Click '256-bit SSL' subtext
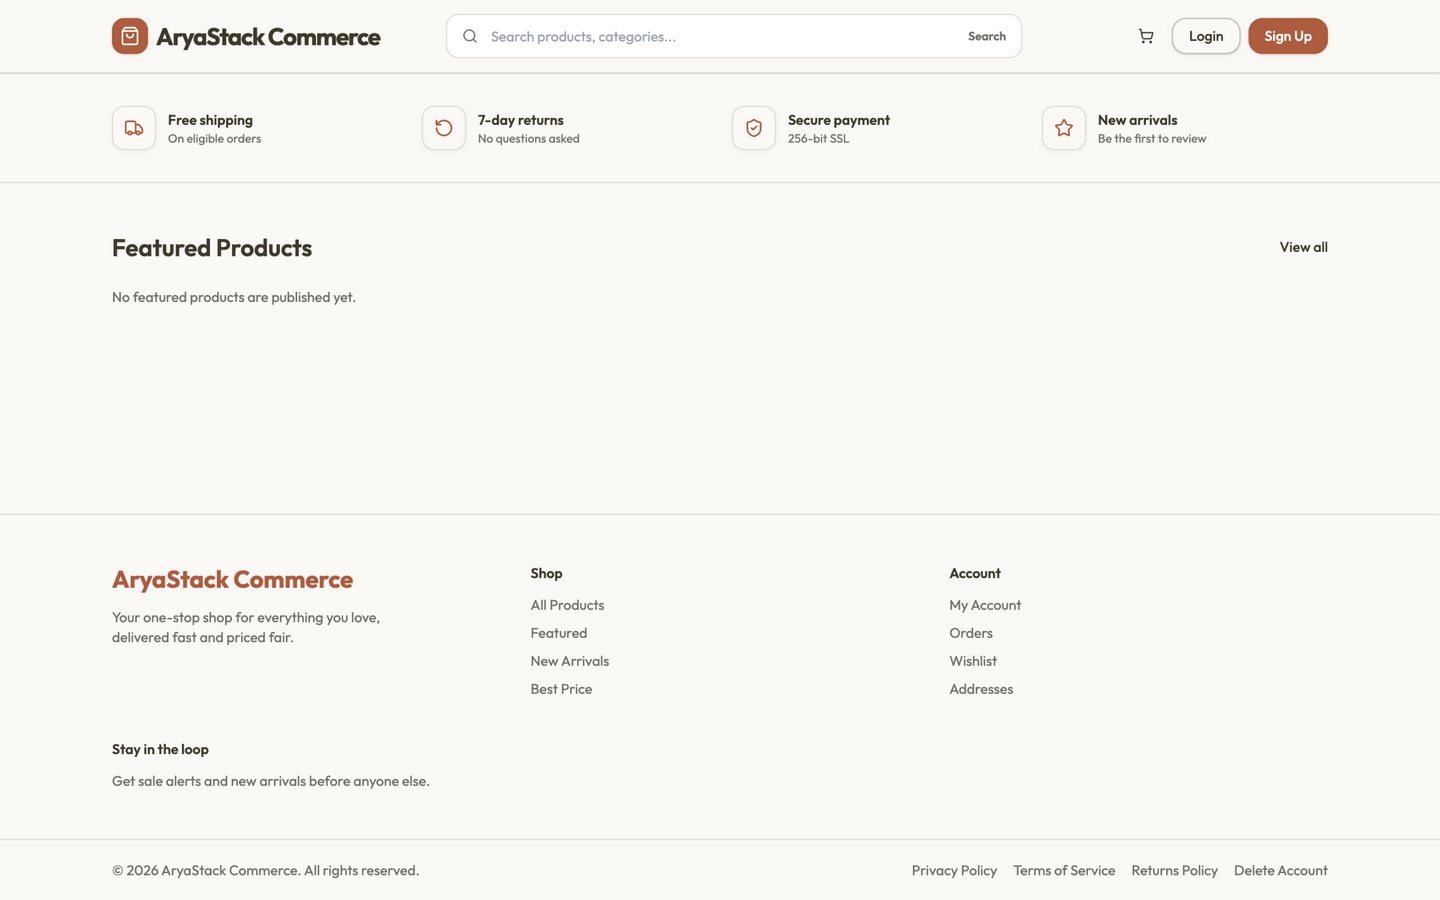The width and height of the screenshot is (1440, 900). [x=818, y=139]
